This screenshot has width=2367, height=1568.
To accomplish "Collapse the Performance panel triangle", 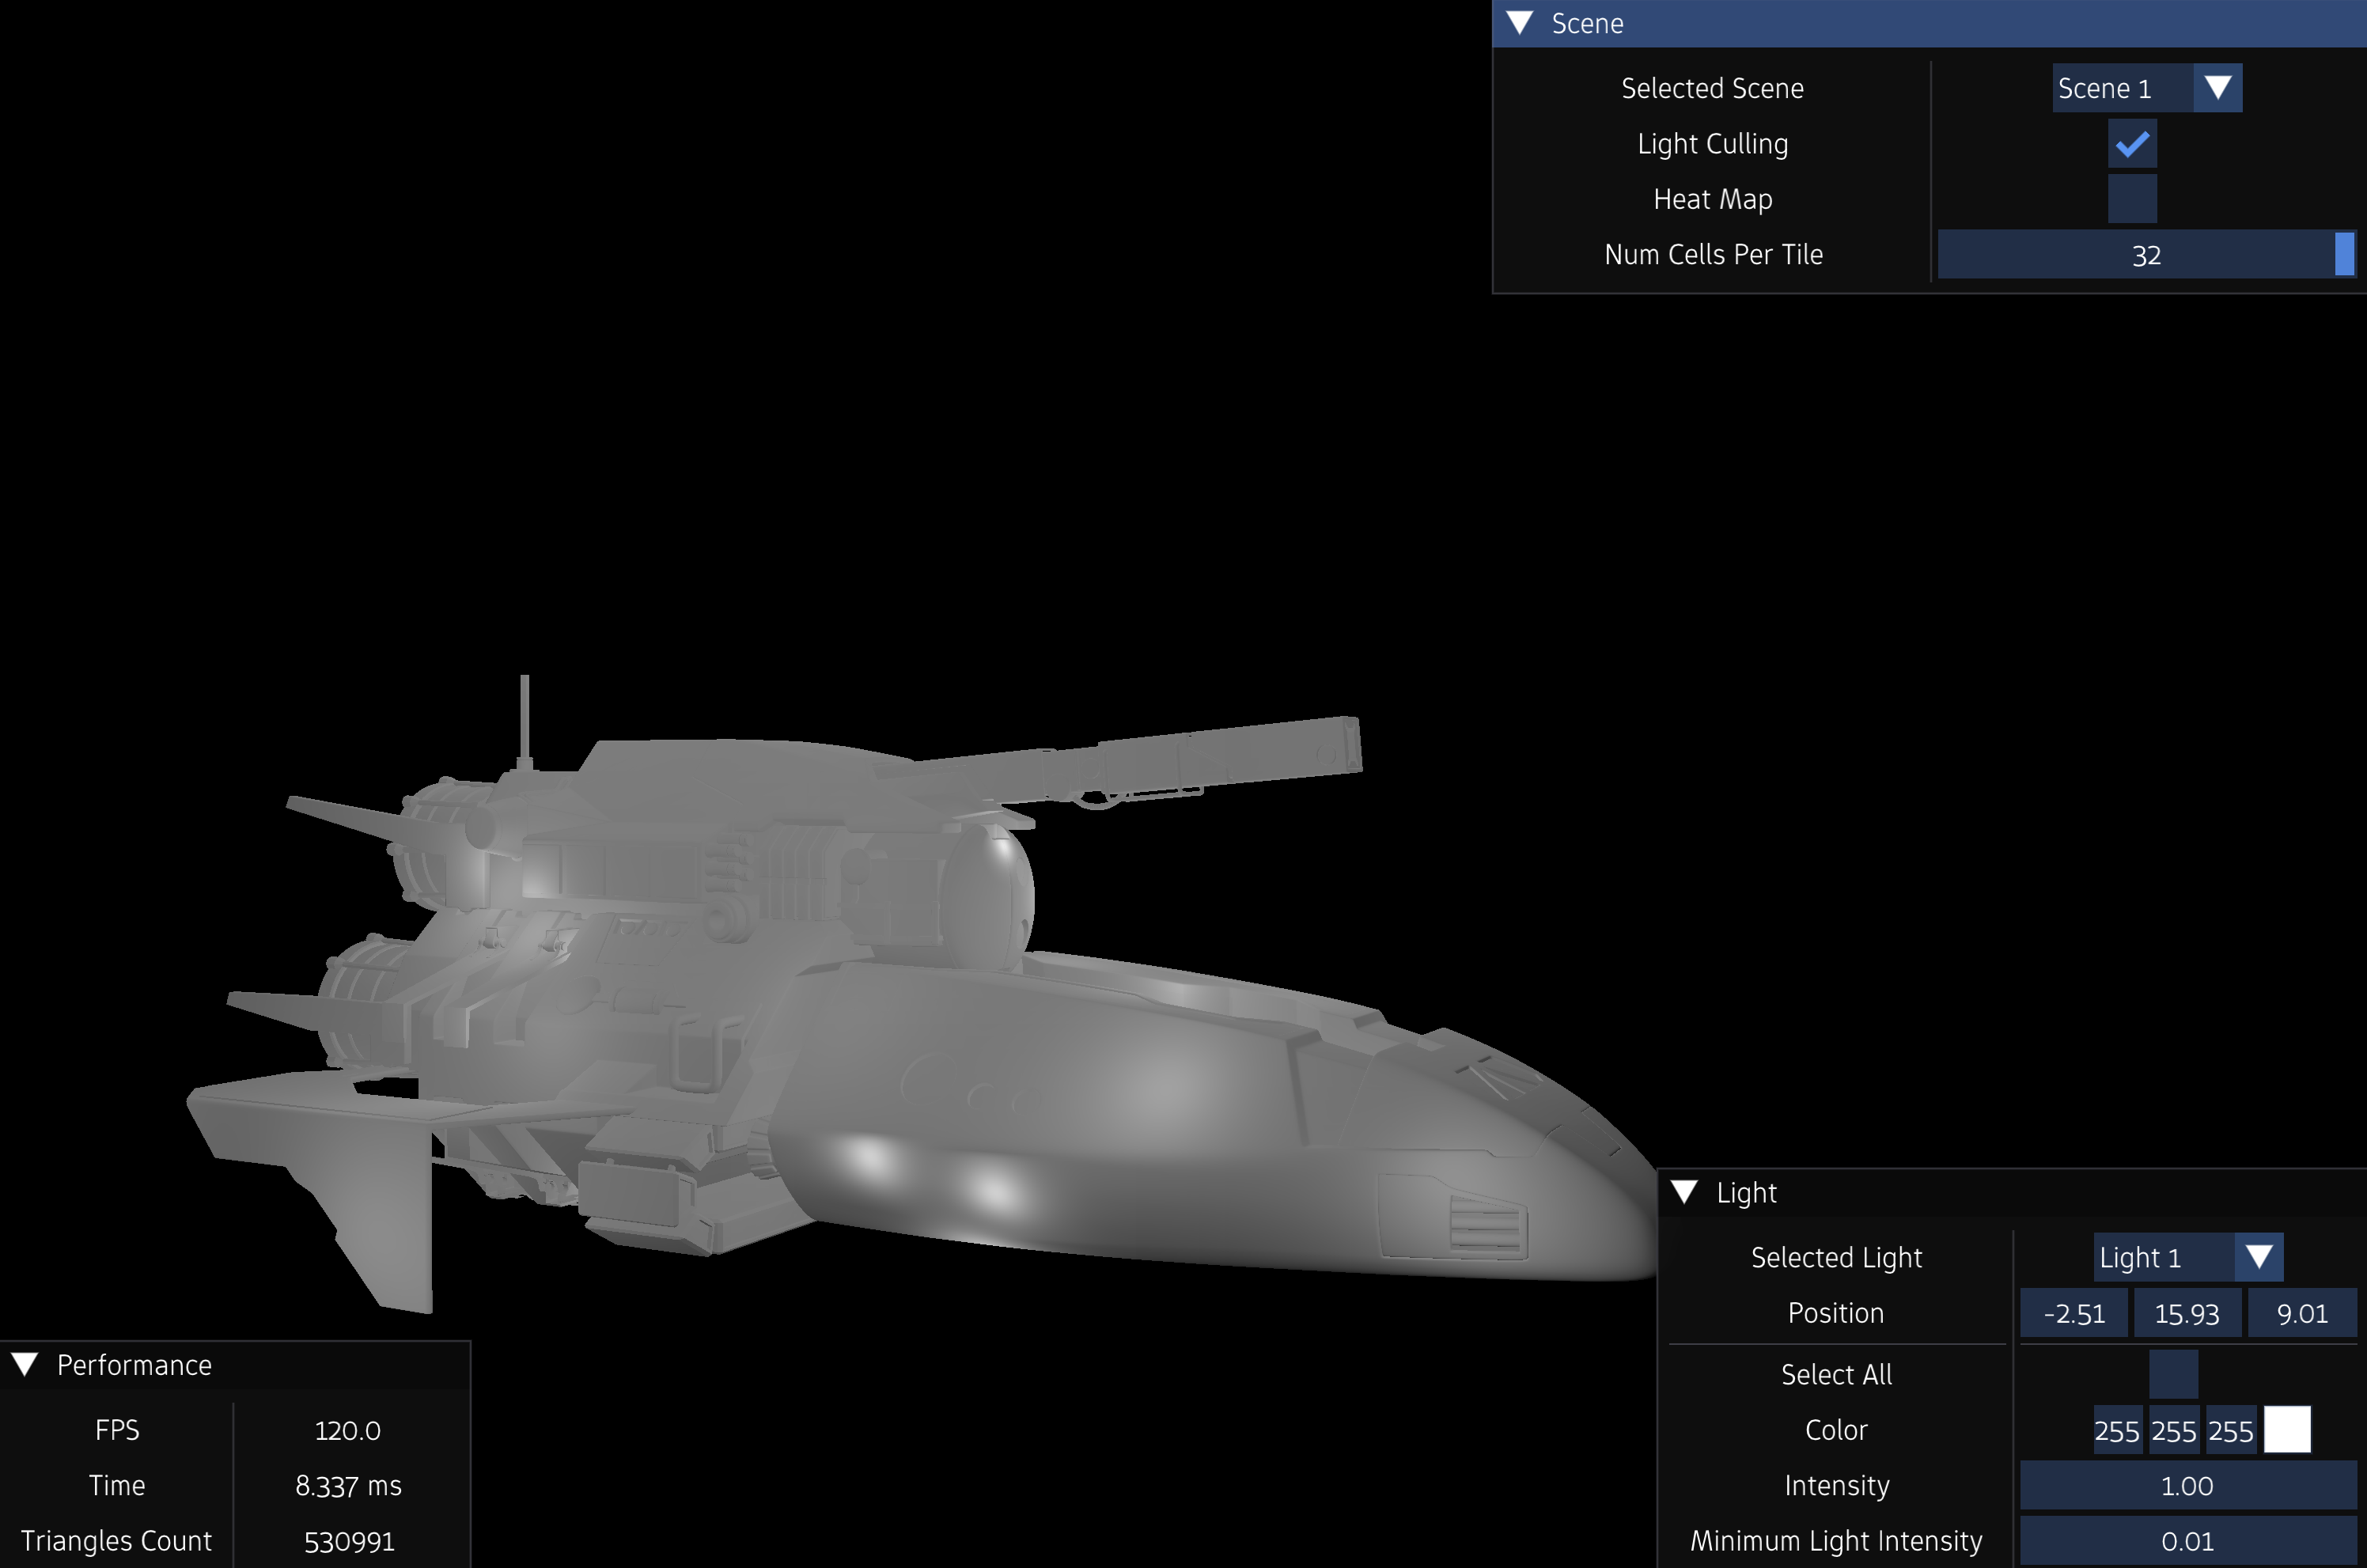I will point(25,1365).
